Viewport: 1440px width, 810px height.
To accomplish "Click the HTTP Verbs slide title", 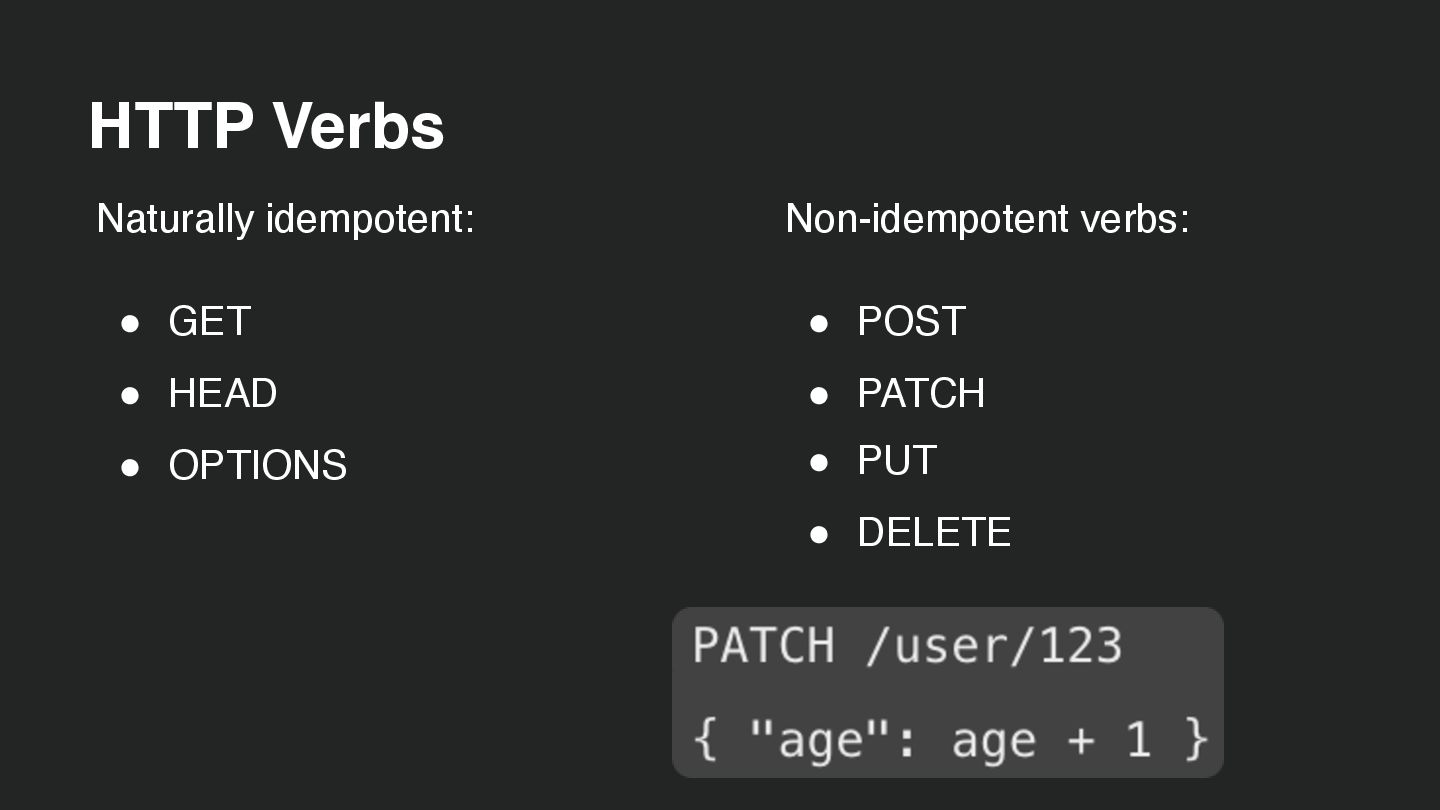I will pos(266,127).
